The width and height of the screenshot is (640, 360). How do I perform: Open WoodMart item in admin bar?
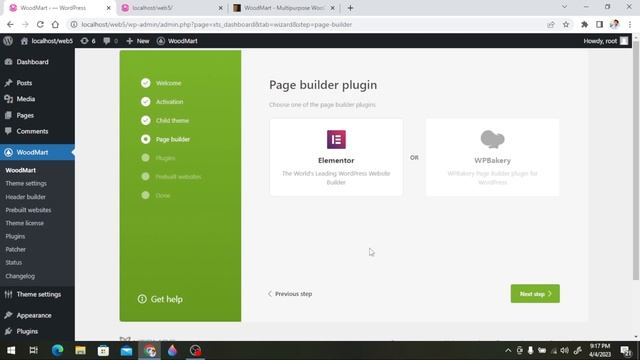(x=177, y=41)
